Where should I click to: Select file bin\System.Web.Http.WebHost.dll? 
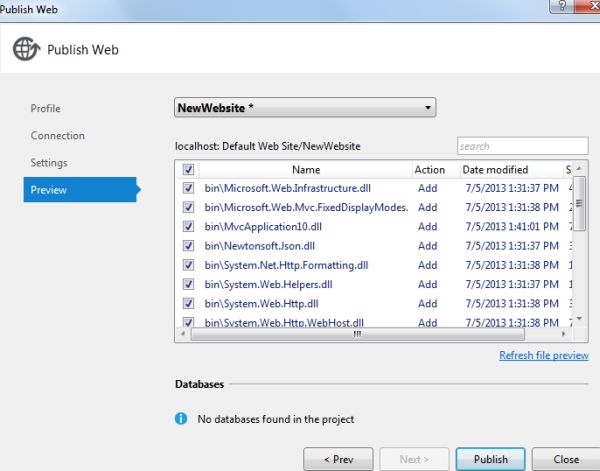coord(284,322)
